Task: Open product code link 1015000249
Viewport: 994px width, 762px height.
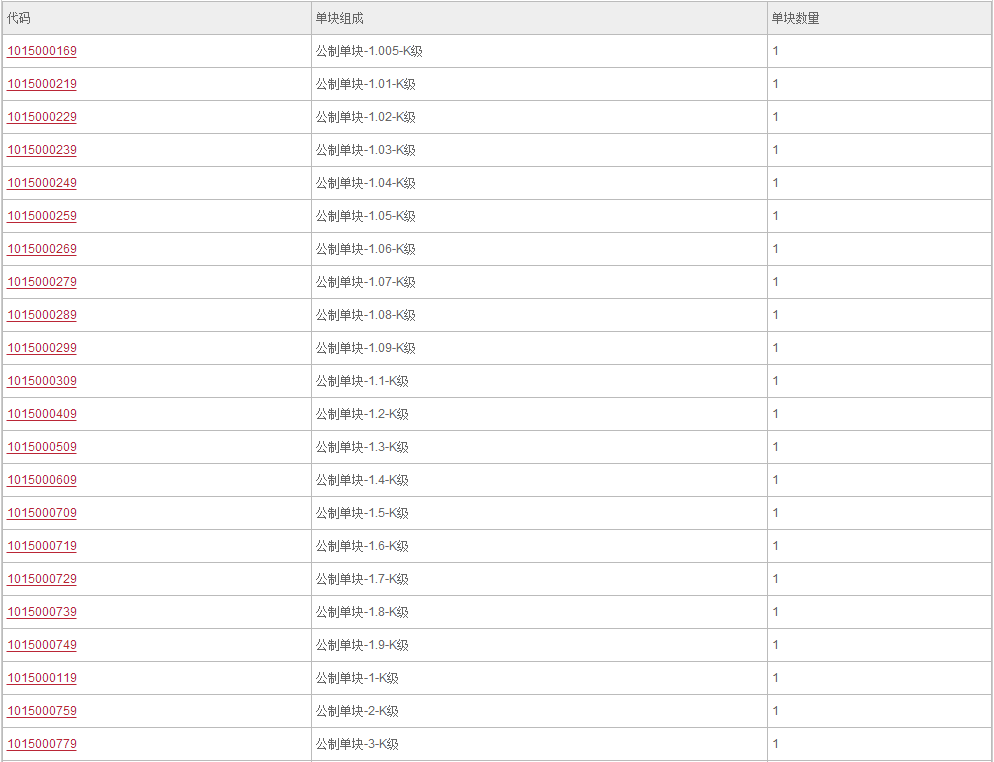Action: click(42, 183)
